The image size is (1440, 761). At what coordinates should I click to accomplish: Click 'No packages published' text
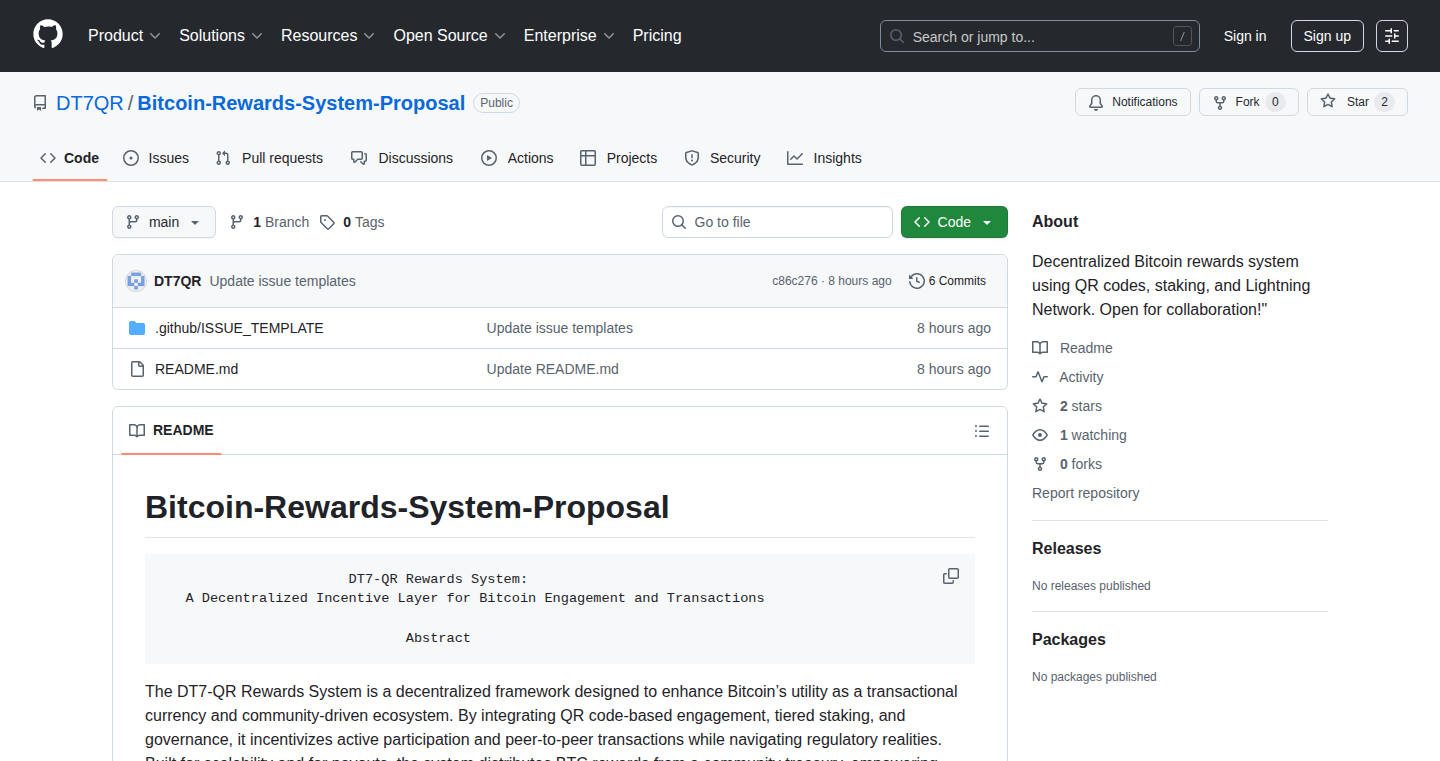pyautogui.click(x=1094, y=677)
